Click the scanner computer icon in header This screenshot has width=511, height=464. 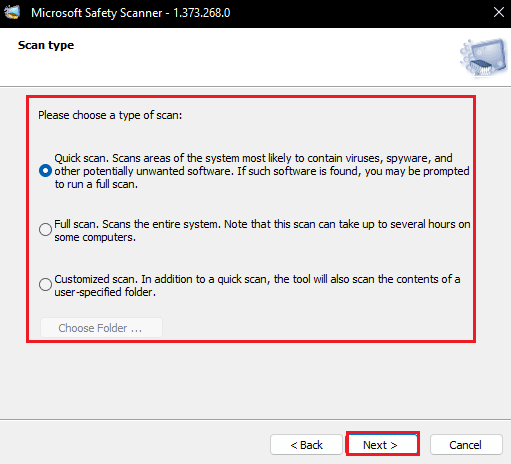[x=484, y=57]
